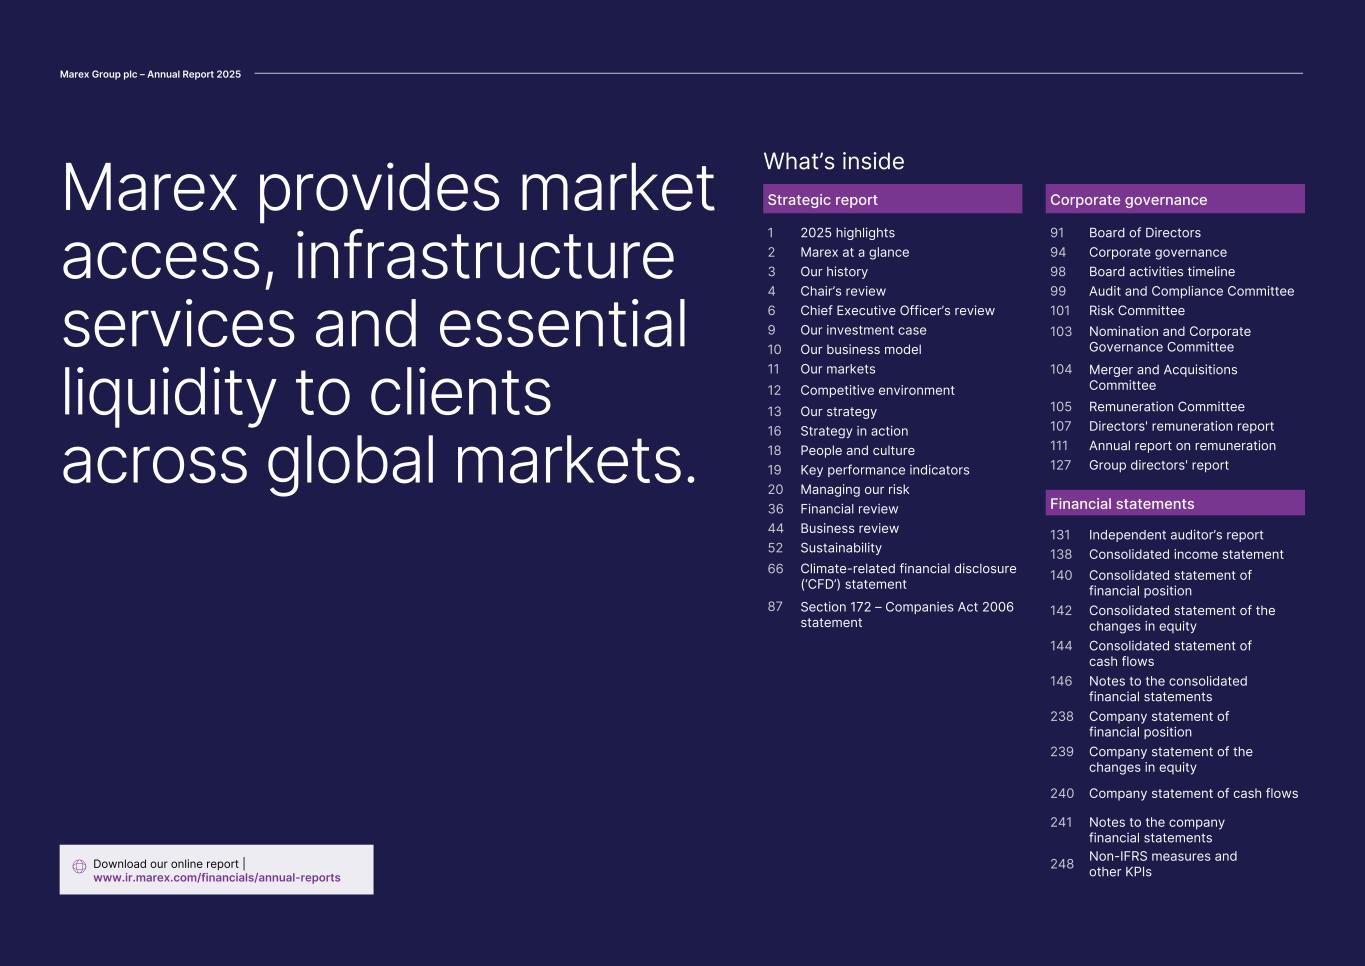Click Company statement of the changes in equity
The height and width of the screenshot is (966, 1365).
pos(1170,760)
